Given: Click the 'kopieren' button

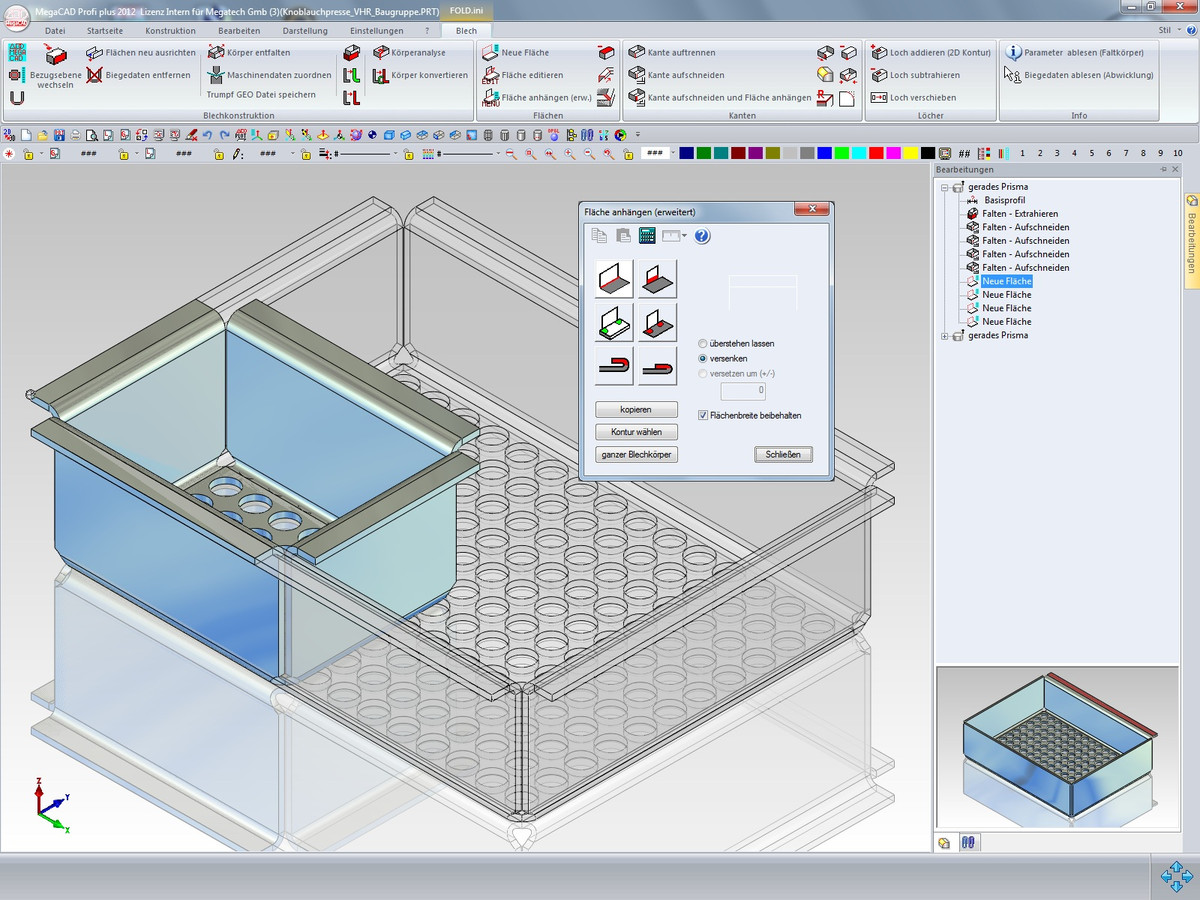Looking at the screenshot, I should (x=636, y=410).
